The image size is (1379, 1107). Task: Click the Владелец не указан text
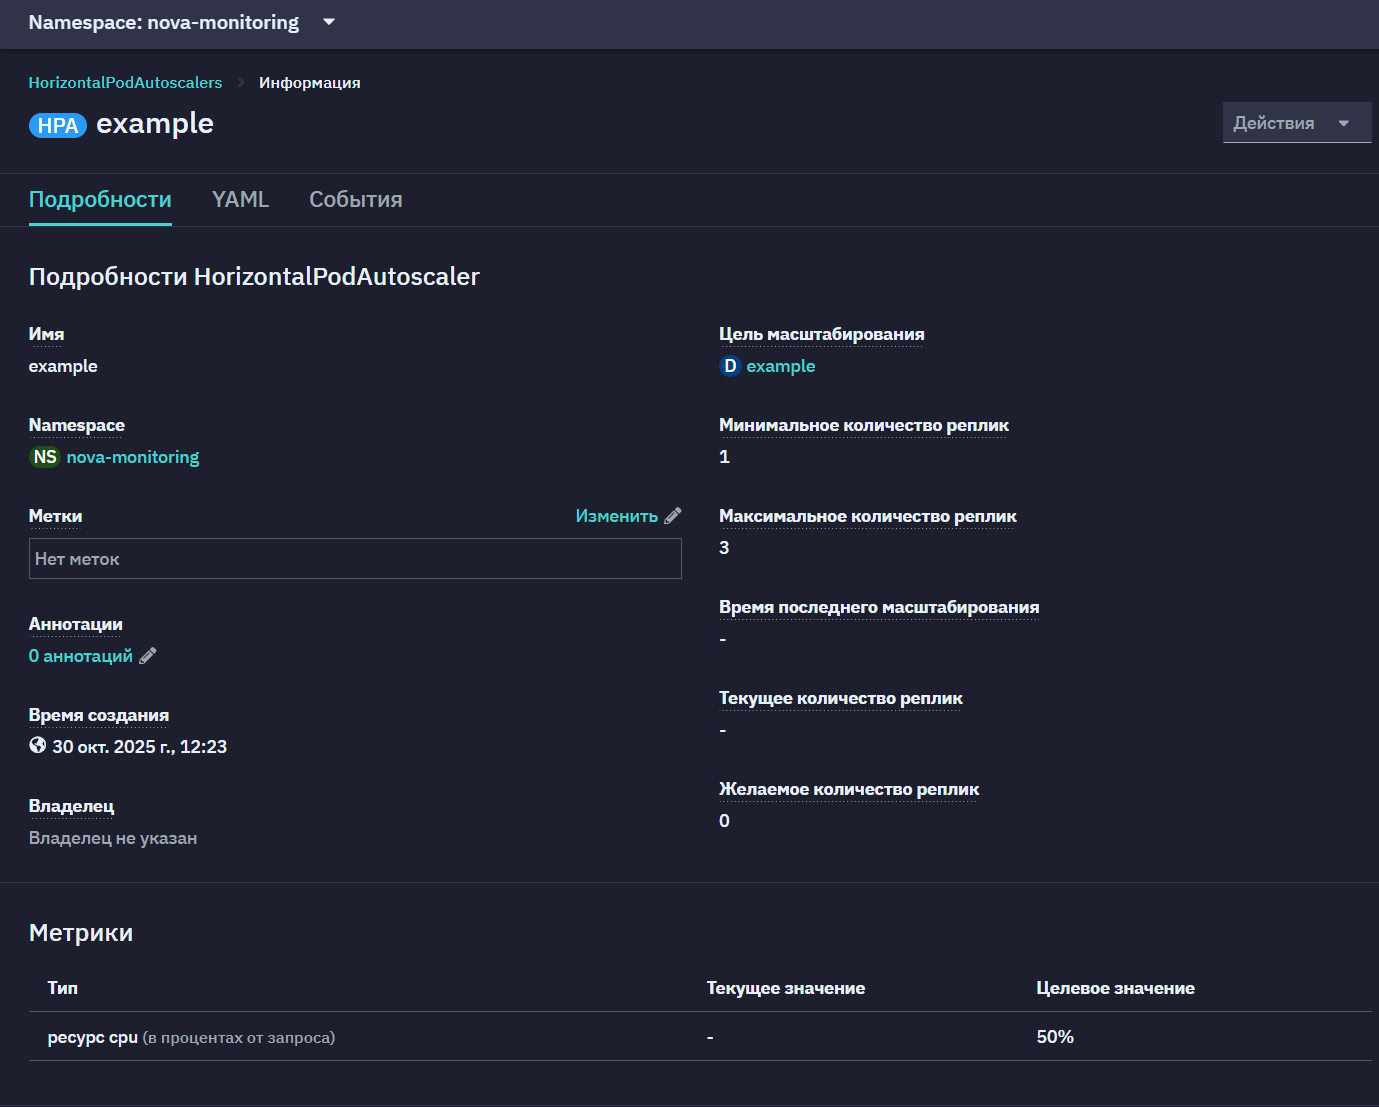coord(113,838)
